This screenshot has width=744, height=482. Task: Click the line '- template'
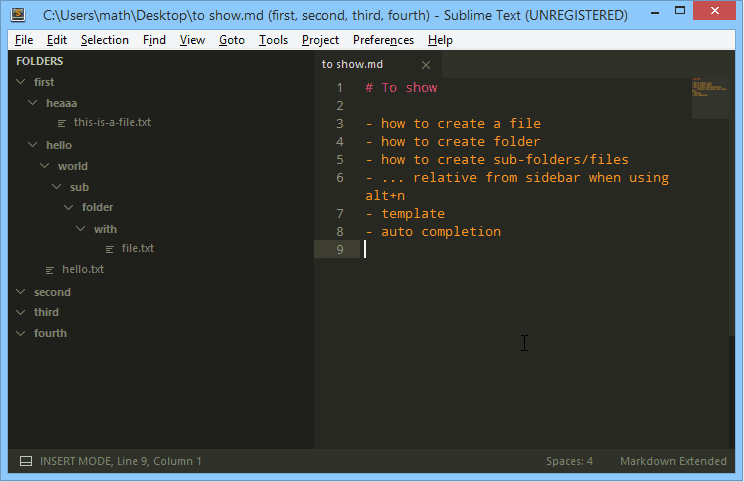point(405,214)
